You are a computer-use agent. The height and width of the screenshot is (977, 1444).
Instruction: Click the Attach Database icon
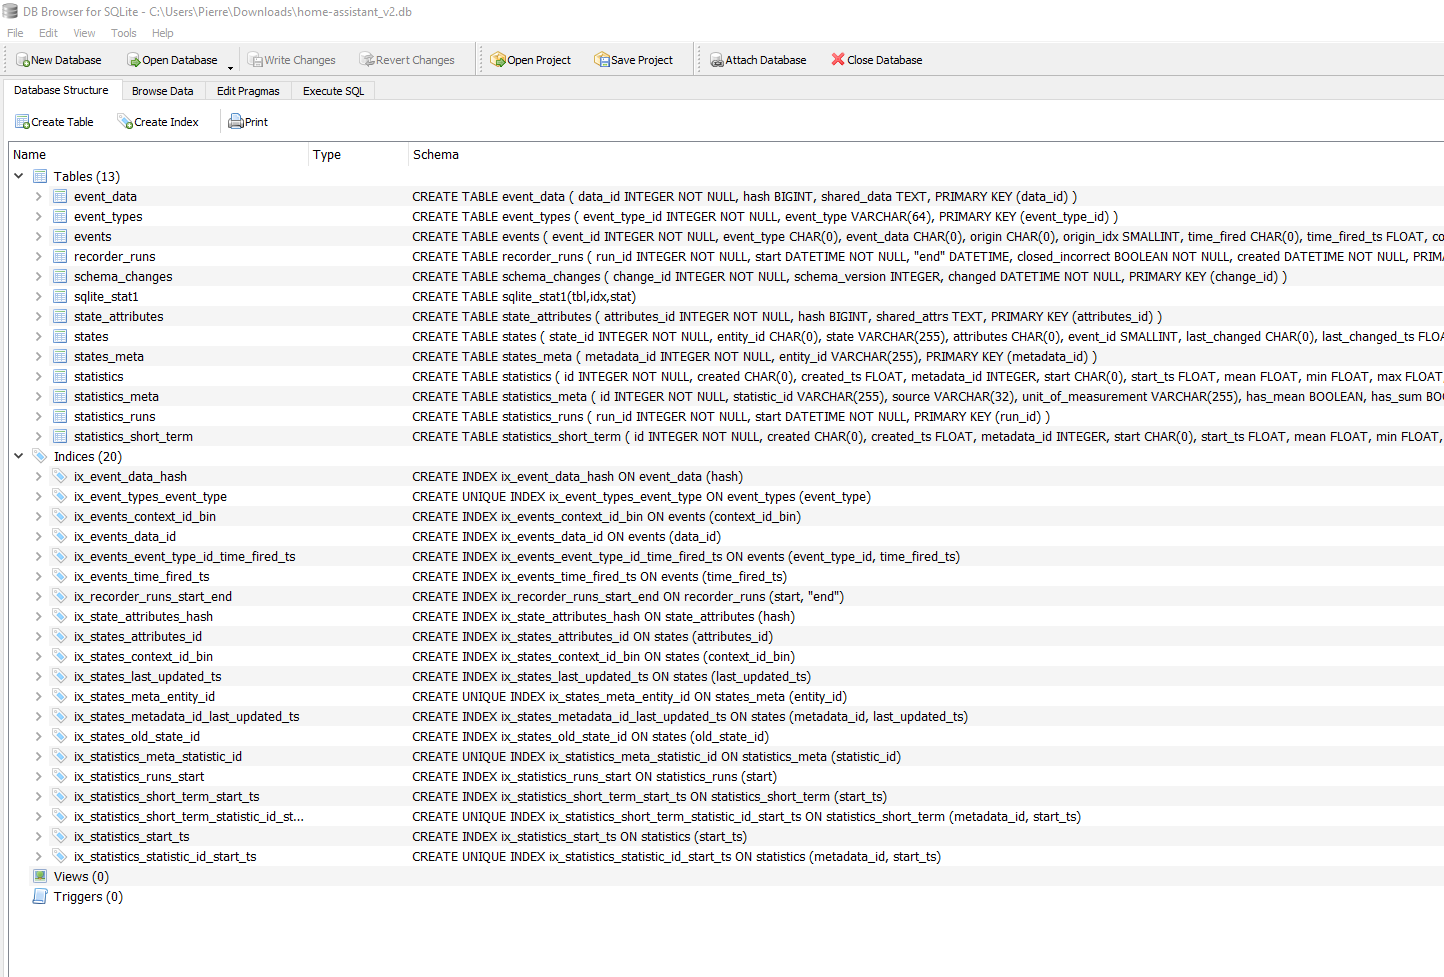click(x=717, y=60)
